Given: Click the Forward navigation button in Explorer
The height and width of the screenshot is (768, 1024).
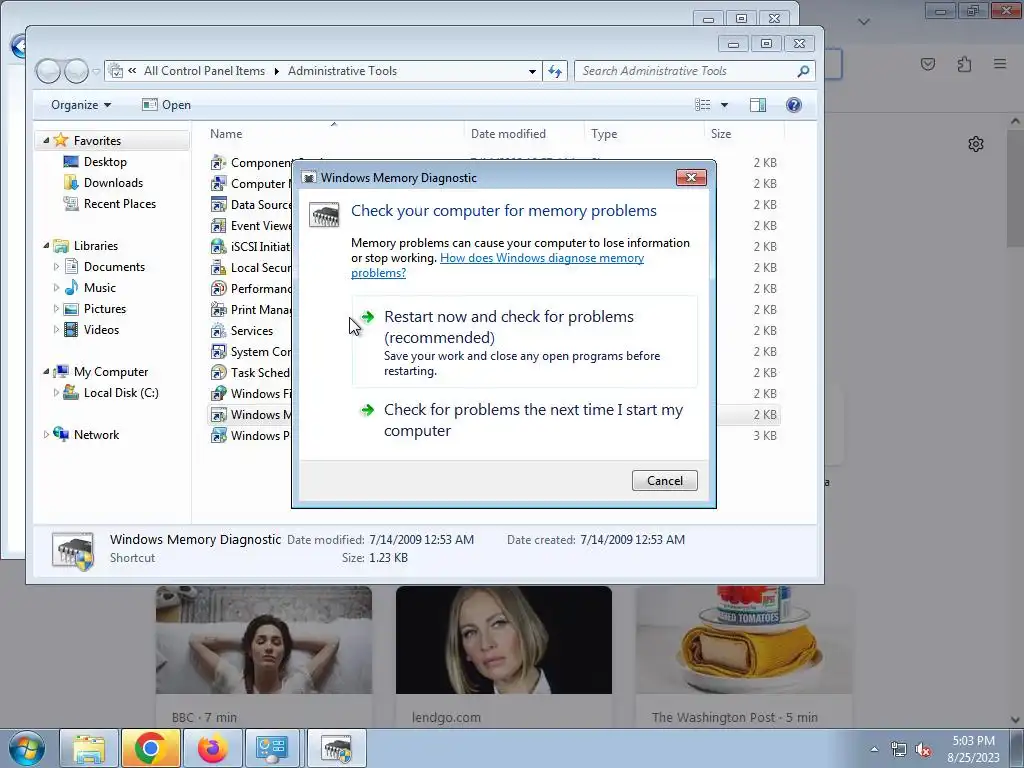Looking at the screenshot, I should click(x=76, y=71).
